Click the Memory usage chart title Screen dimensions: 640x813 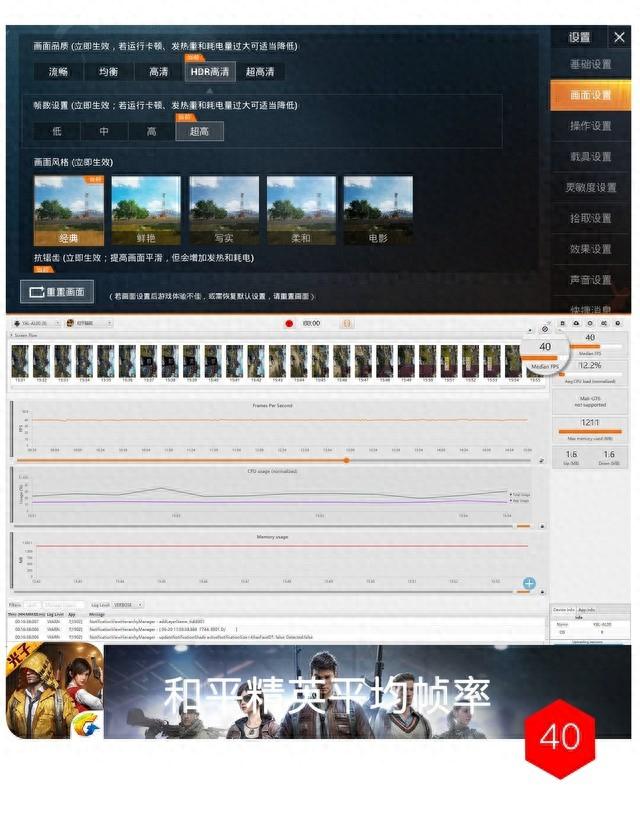point(273,537)
